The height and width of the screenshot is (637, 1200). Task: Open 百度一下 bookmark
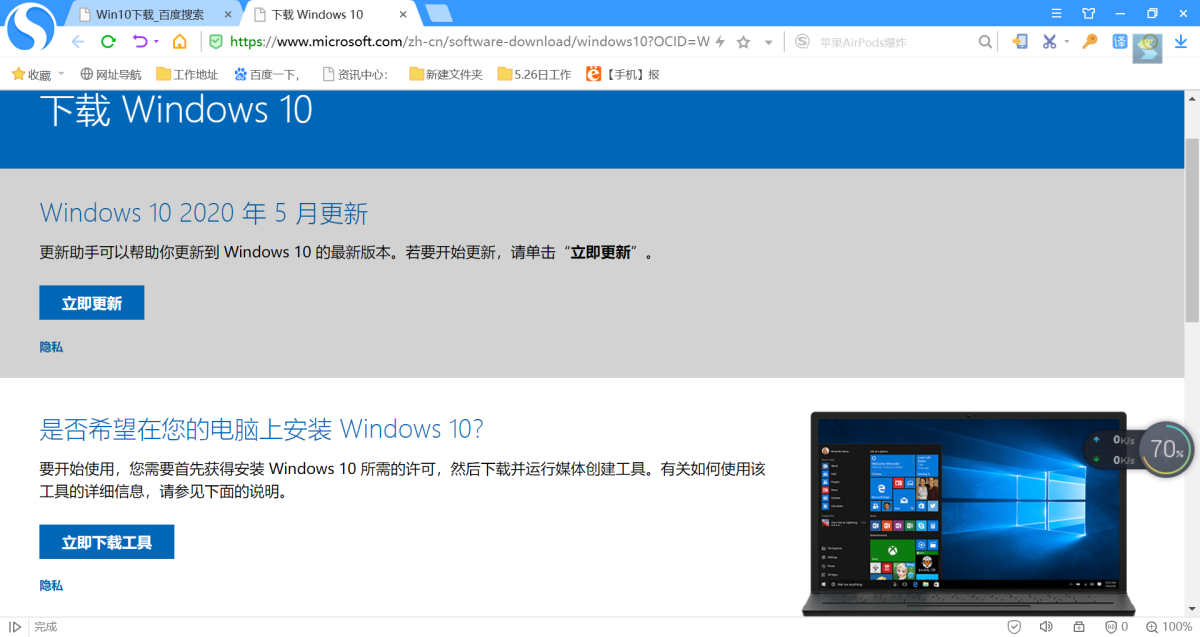pos(267,74)
